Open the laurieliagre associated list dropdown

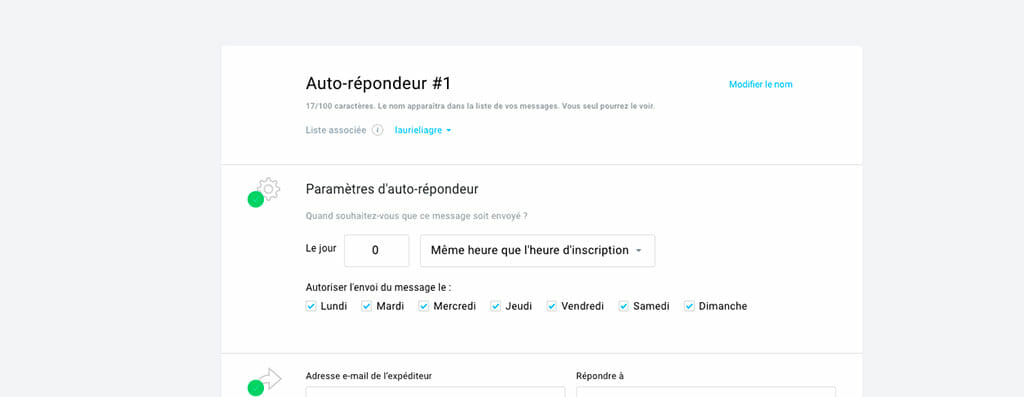click(423, 130)
